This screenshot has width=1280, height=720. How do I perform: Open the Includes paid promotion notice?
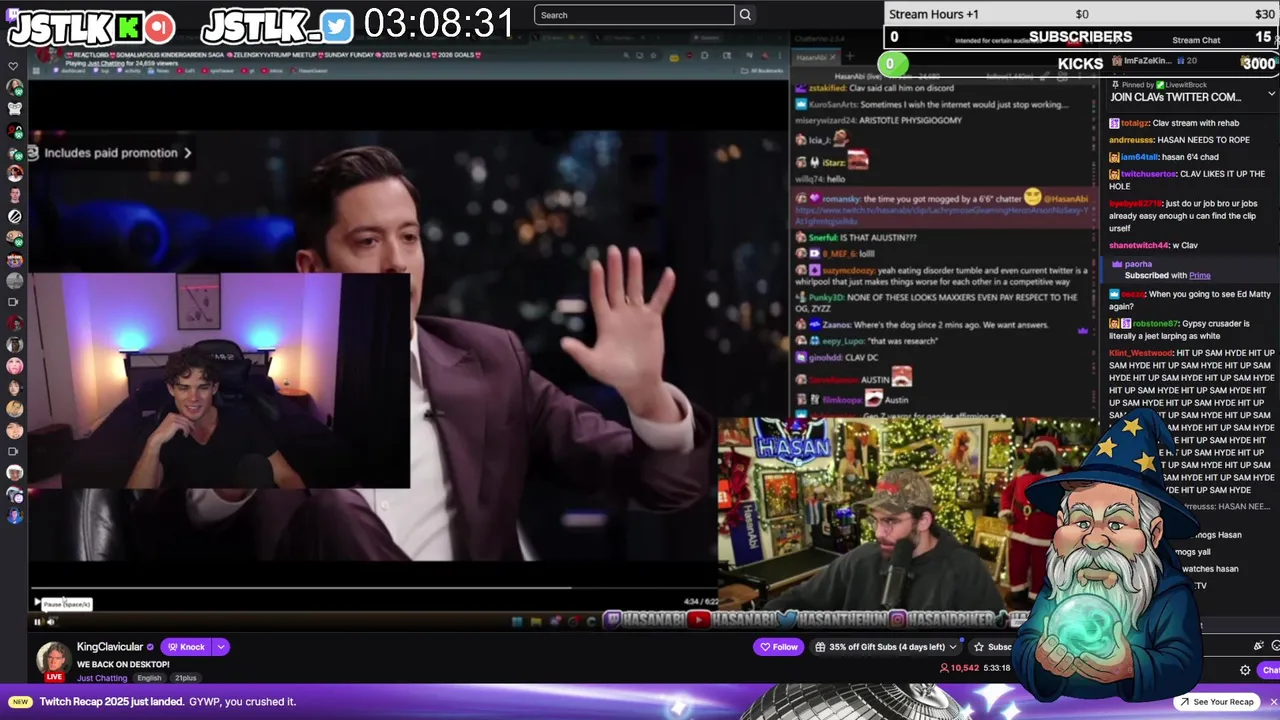(x=110, y=153)
